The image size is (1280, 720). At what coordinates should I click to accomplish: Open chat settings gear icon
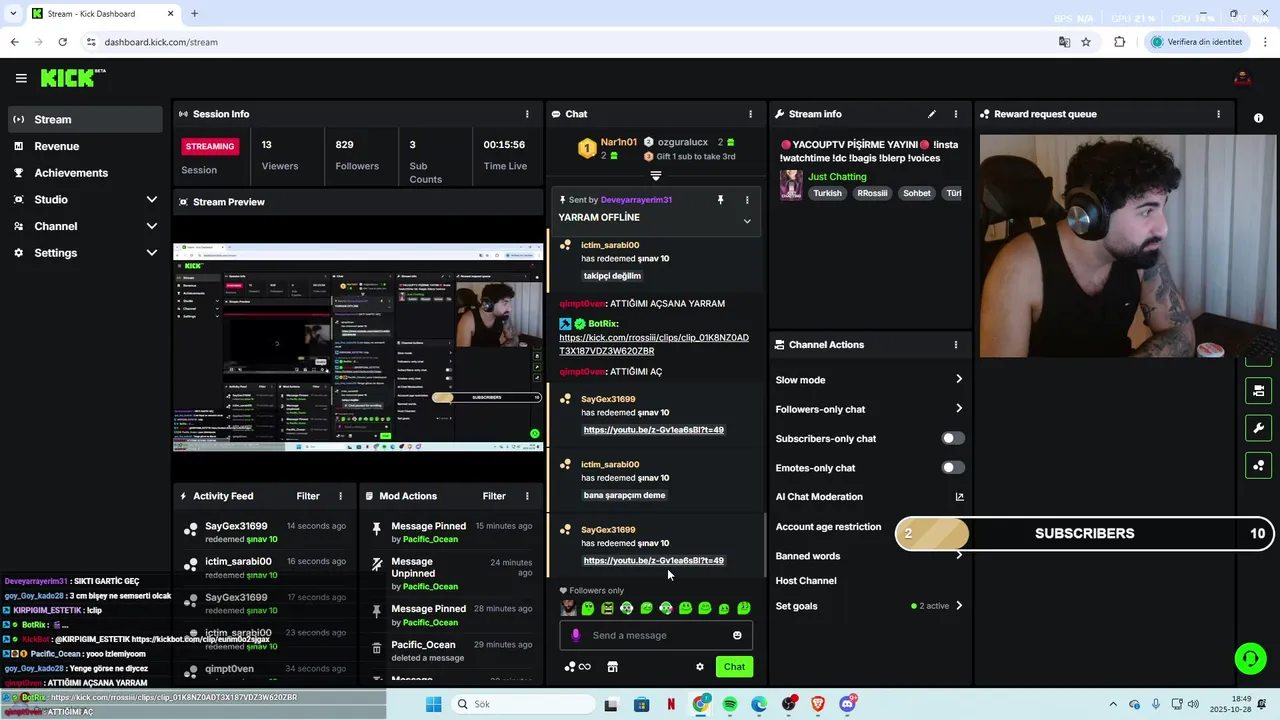pos(700,667)
